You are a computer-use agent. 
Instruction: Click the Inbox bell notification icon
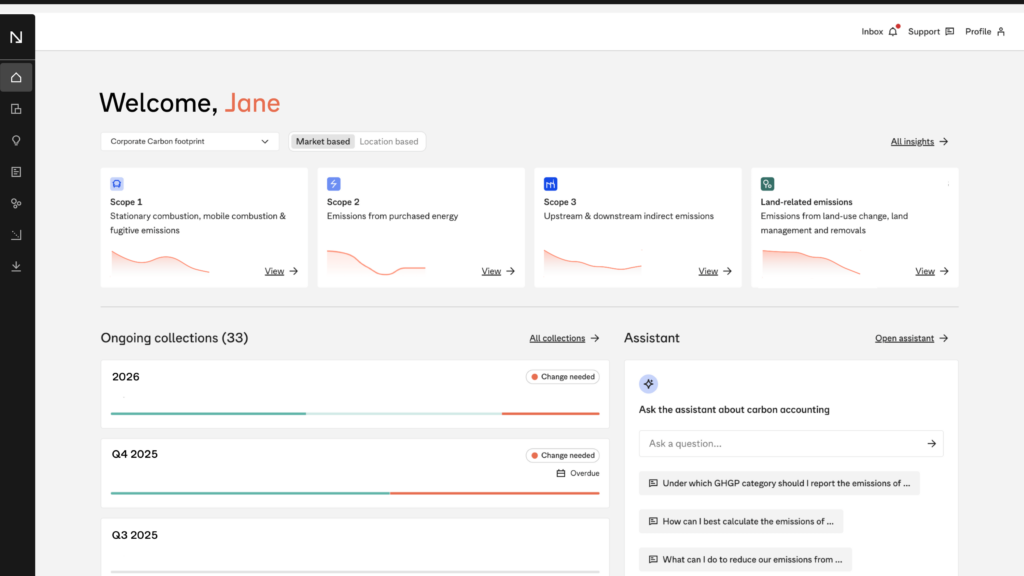click(x=893, y=32)
